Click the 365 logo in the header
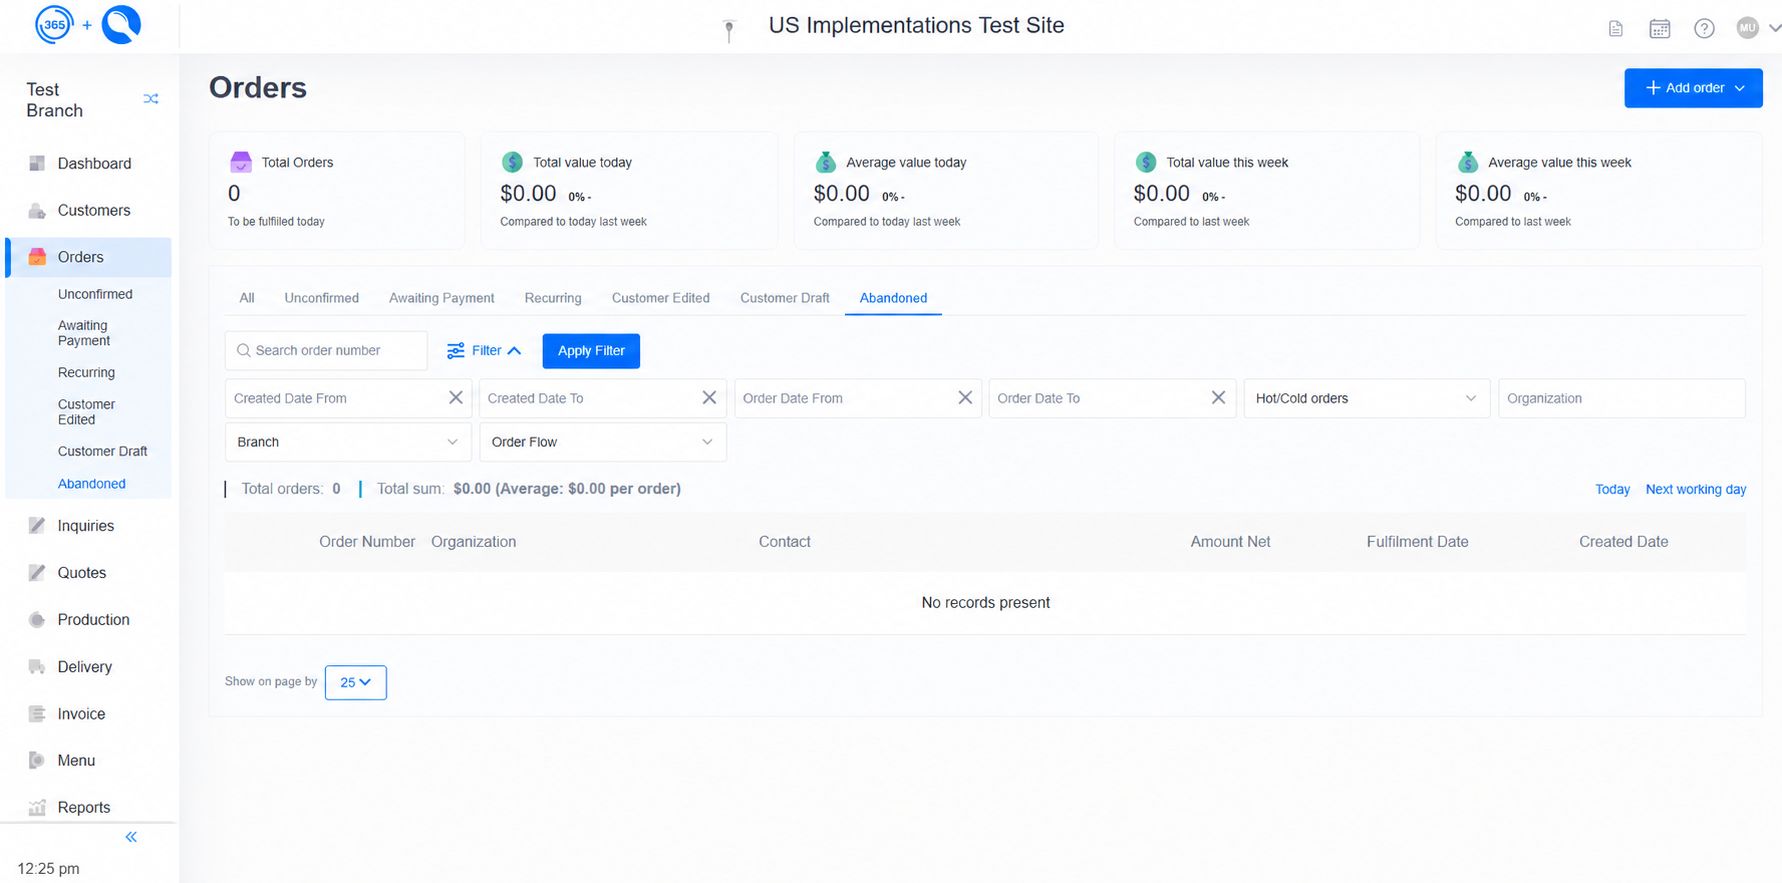 (54, 25)
